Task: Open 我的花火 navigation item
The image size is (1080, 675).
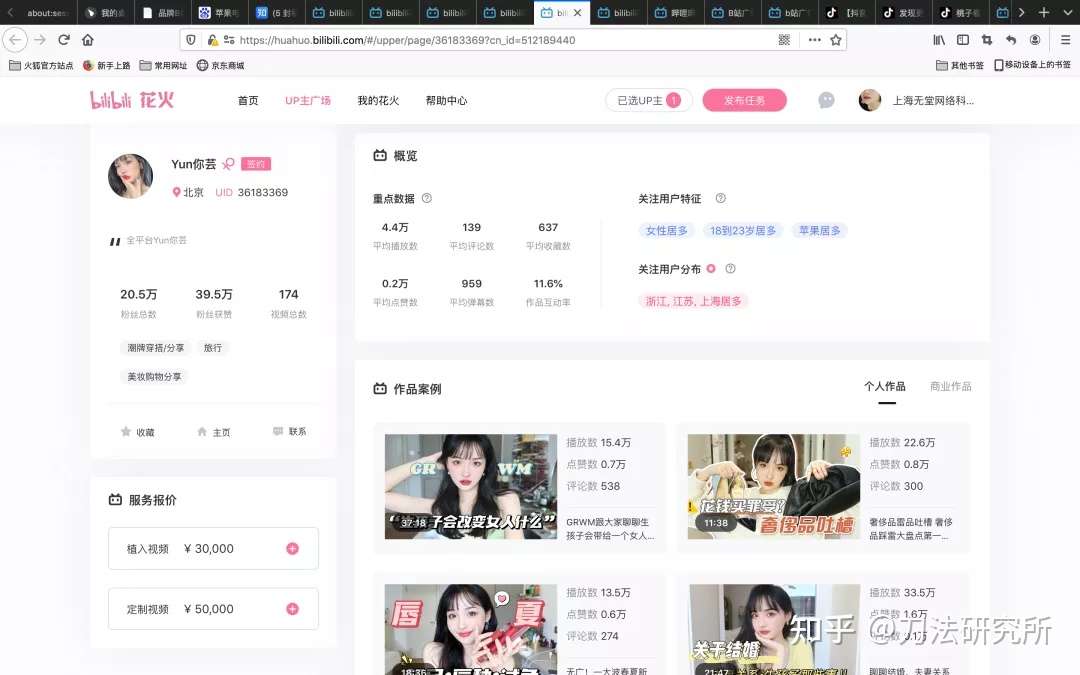Action: pyautogui.click(x=378, y=101)
